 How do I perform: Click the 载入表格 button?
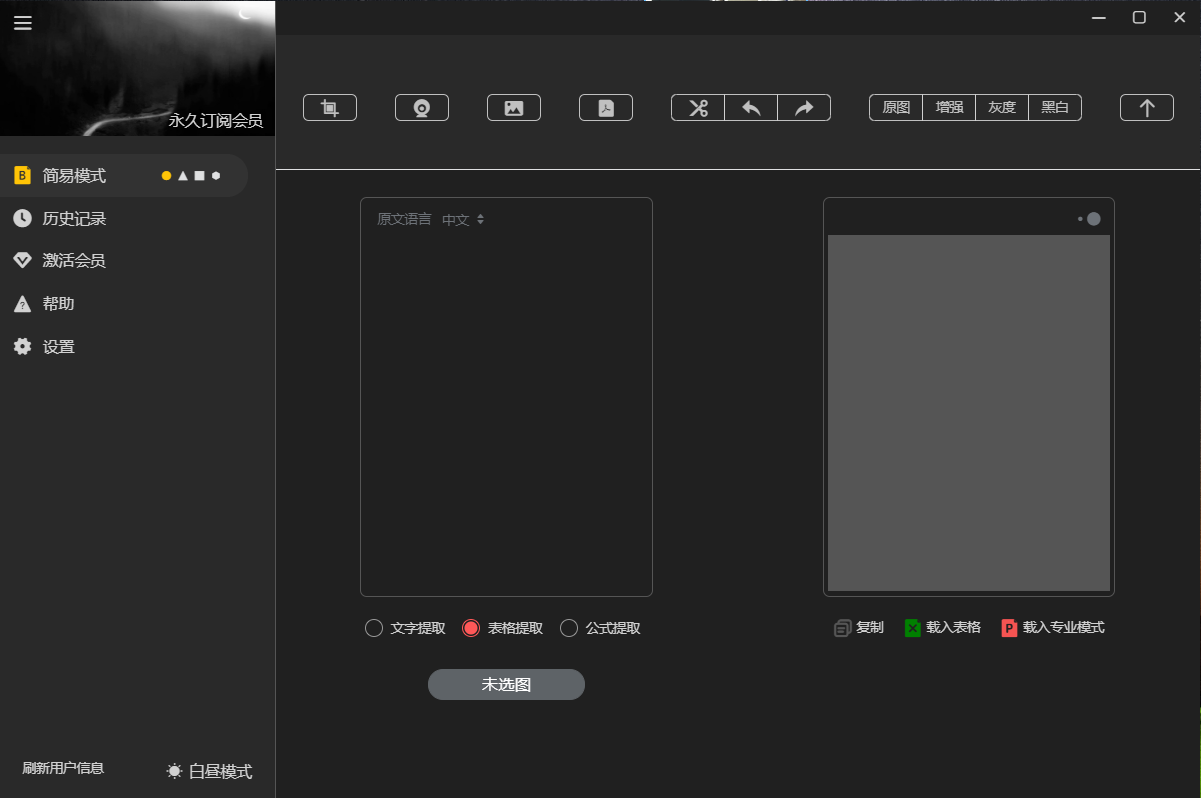(942, 628)
